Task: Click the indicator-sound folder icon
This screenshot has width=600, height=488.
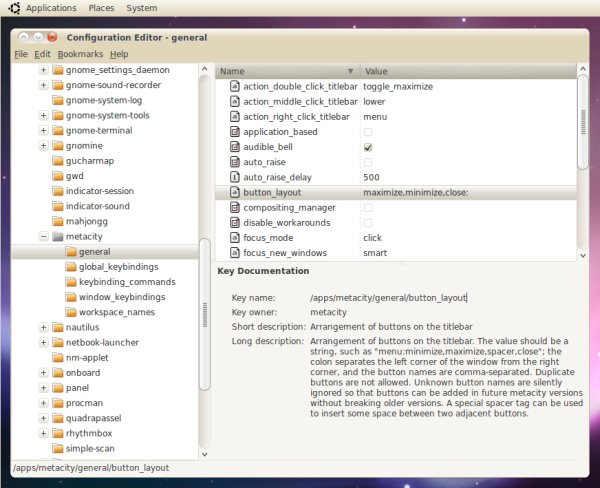Action: (58, 206)
